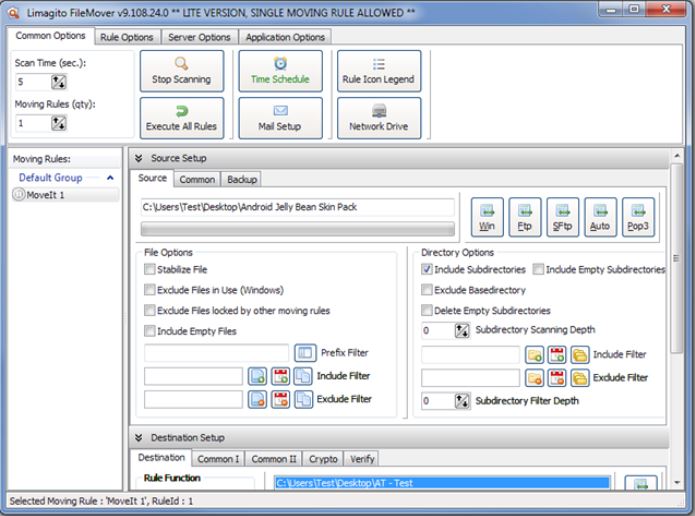Choose the SFtp source type
Image resolution: width=695 pixels, height=516 pixels.
pyautogui.click(x=562, y=217)
